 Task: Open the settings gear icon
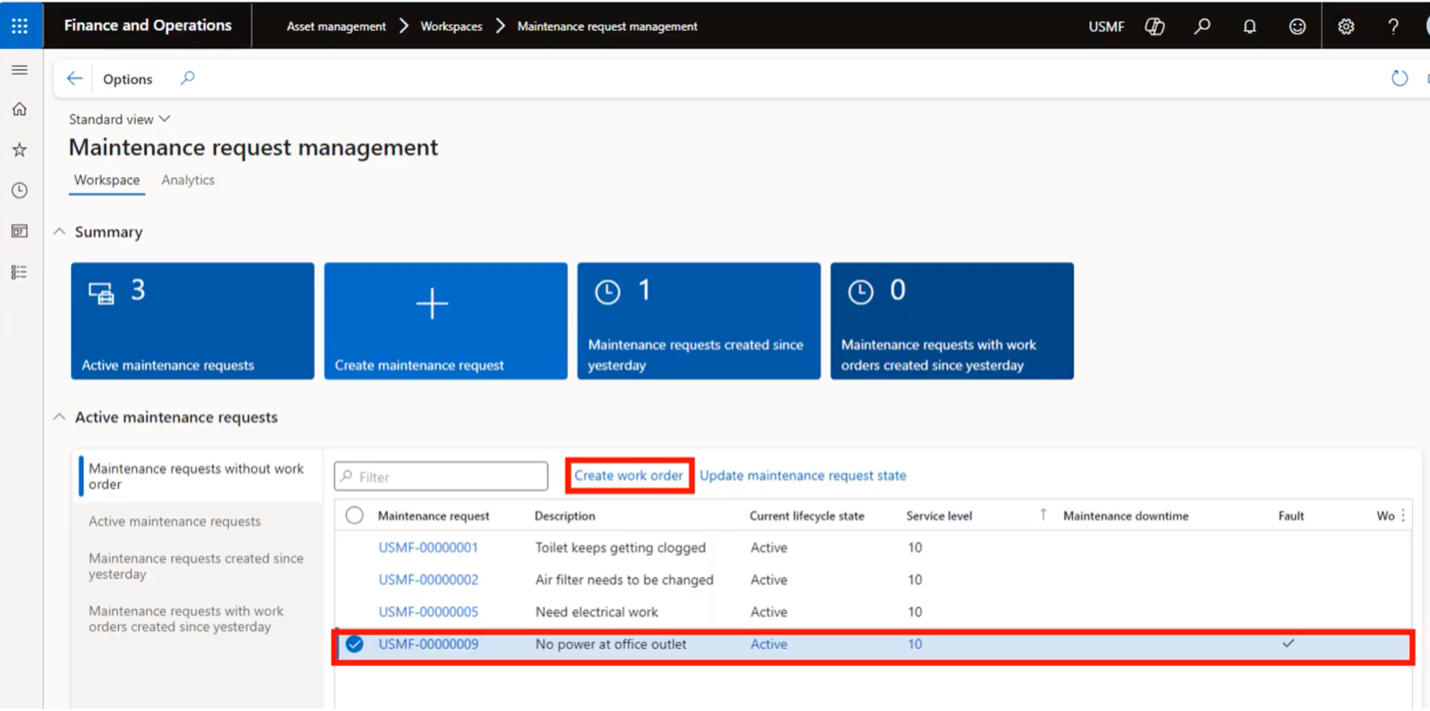click(x=1346, y=27)
